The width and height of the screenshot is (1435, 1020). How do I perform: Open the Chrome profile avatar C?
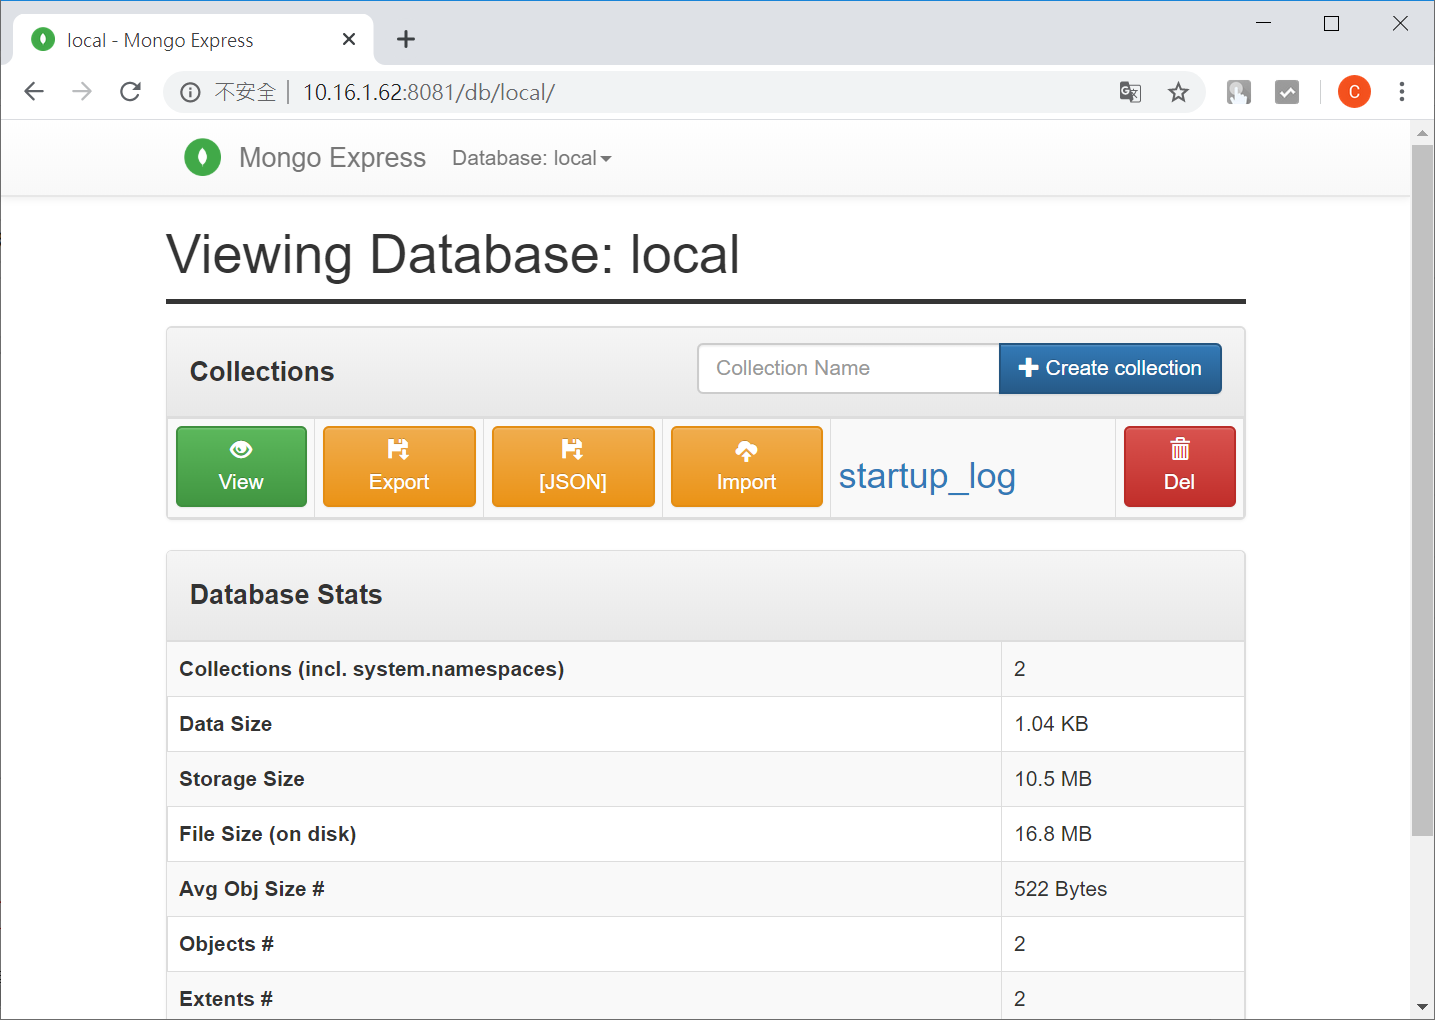pyautogui.click(x=1354, y=91)
